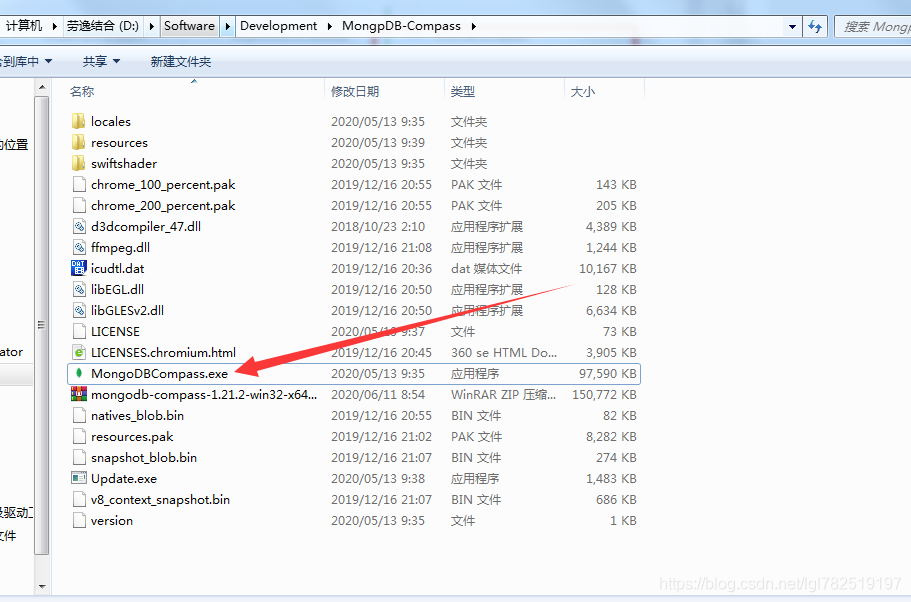This screenshot has height=602, width=911.
Task: Open the 共享 dropdown menu
Action: (101, 61)
